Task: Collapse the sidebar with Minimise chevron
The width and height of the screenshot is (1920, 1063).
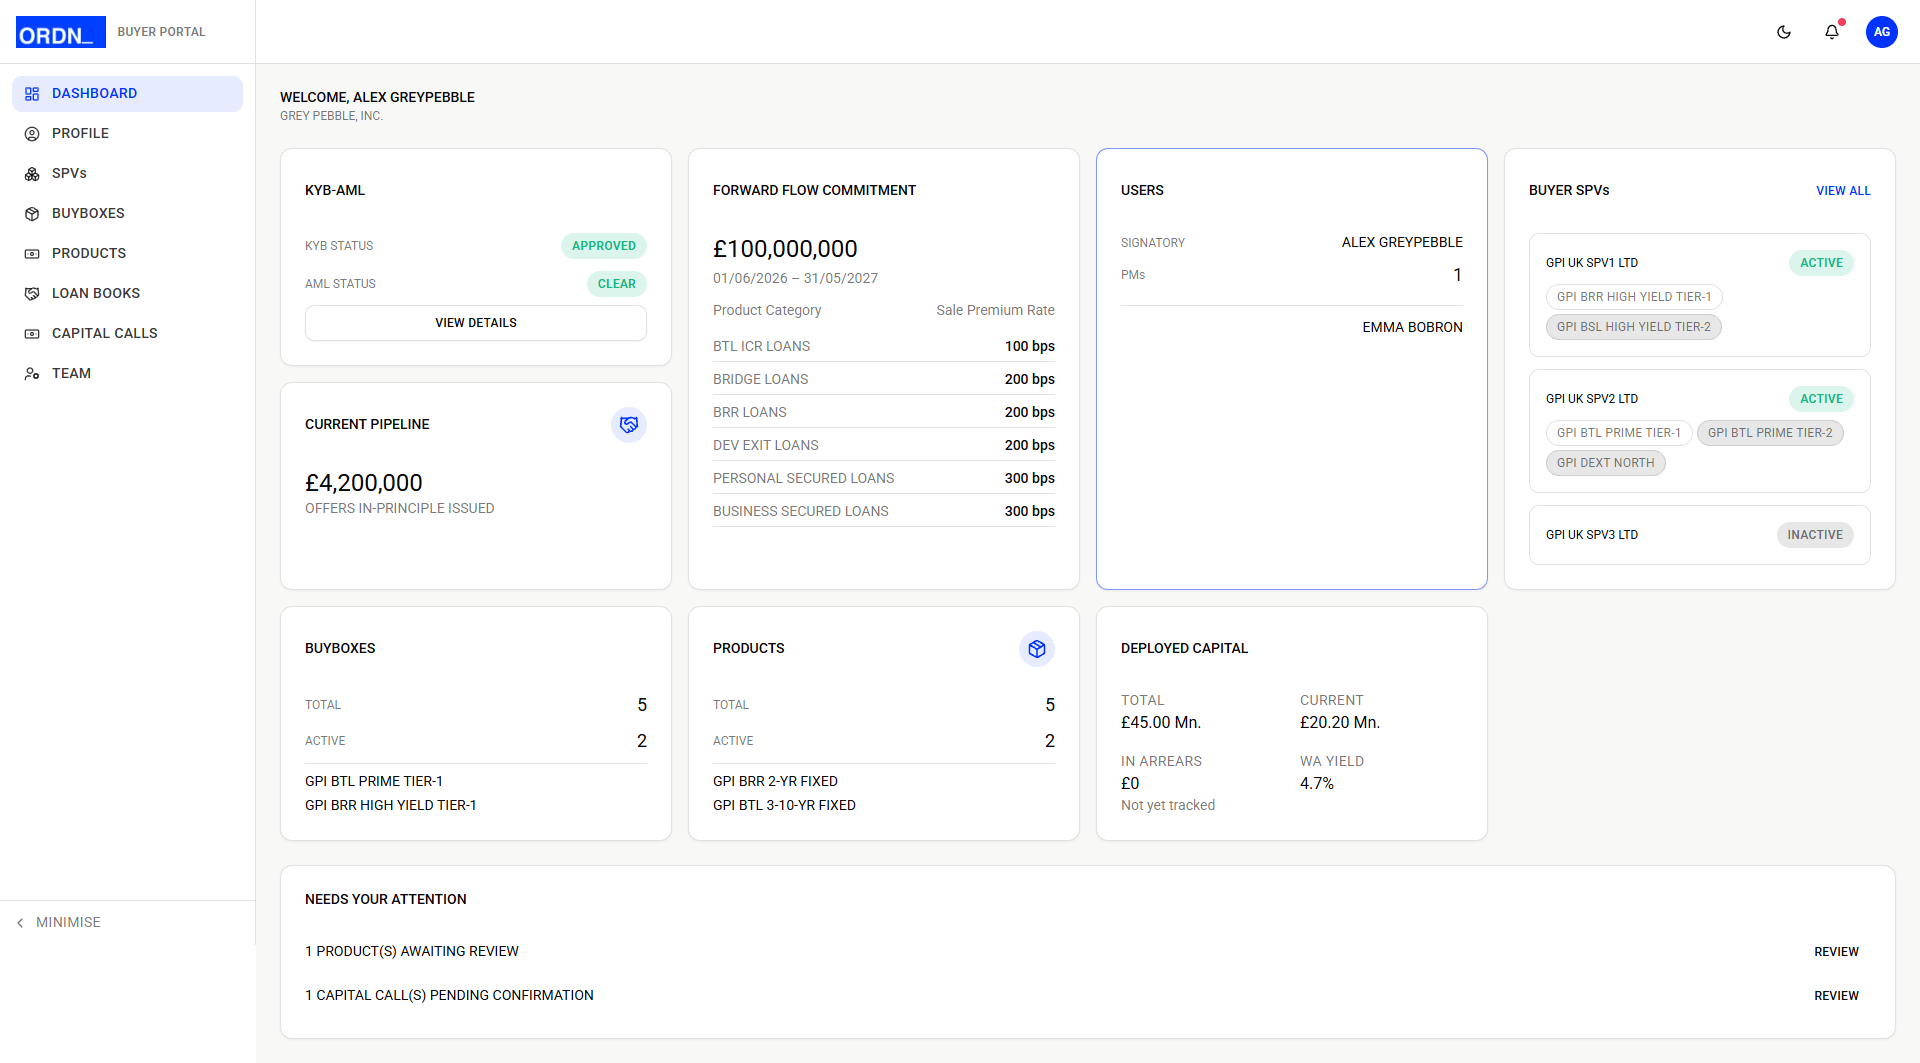Action: tap(20, 923)
